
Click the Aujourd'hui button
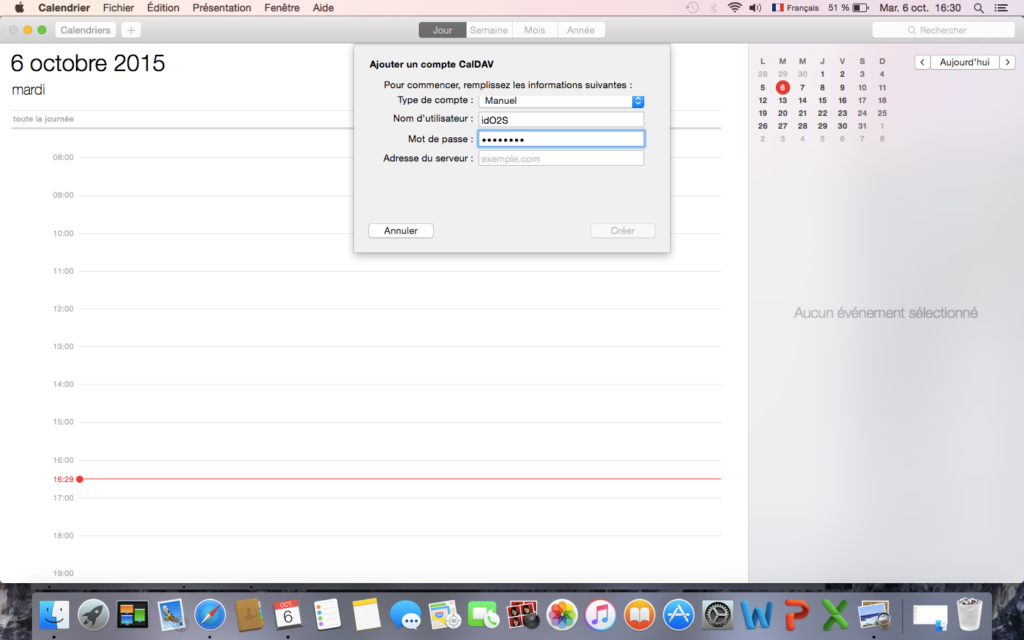965,62
